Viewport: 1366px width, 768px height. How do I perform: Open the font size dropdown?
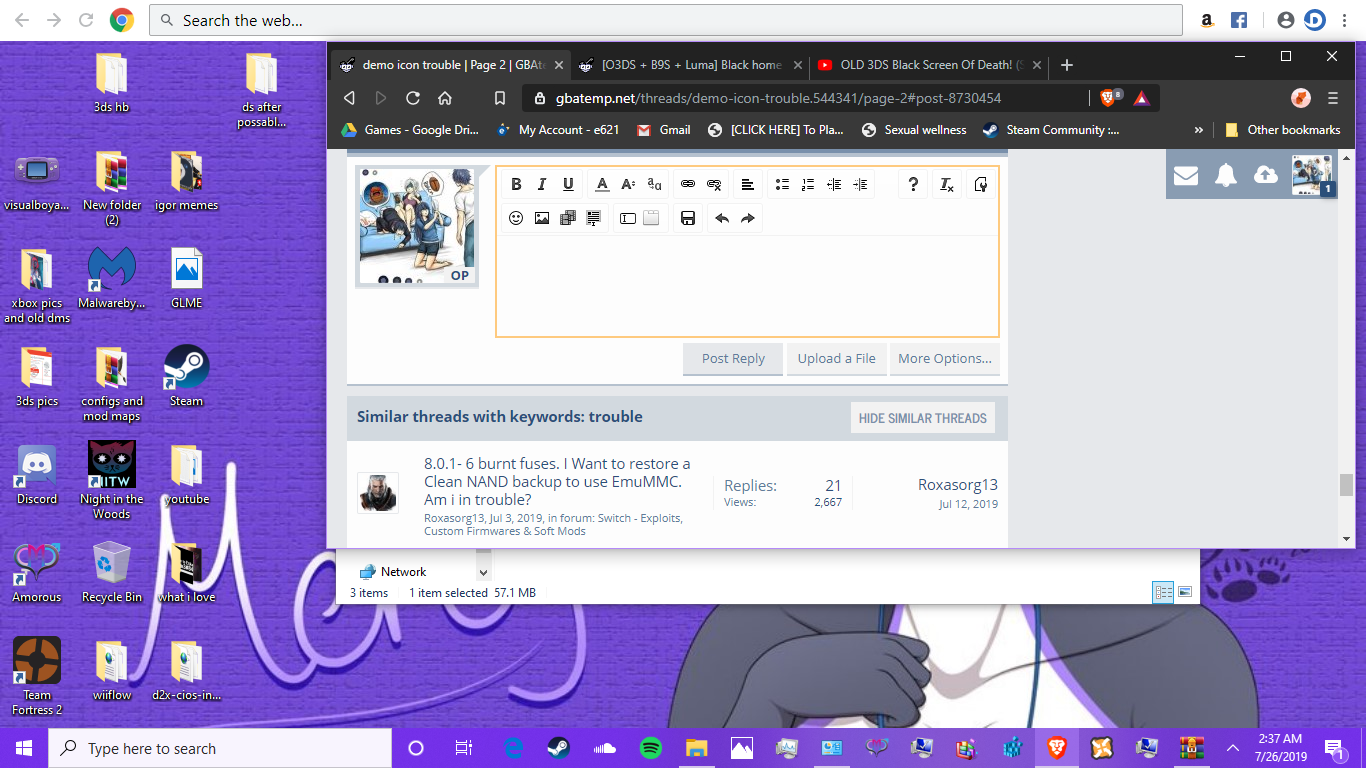click(628, 184)
